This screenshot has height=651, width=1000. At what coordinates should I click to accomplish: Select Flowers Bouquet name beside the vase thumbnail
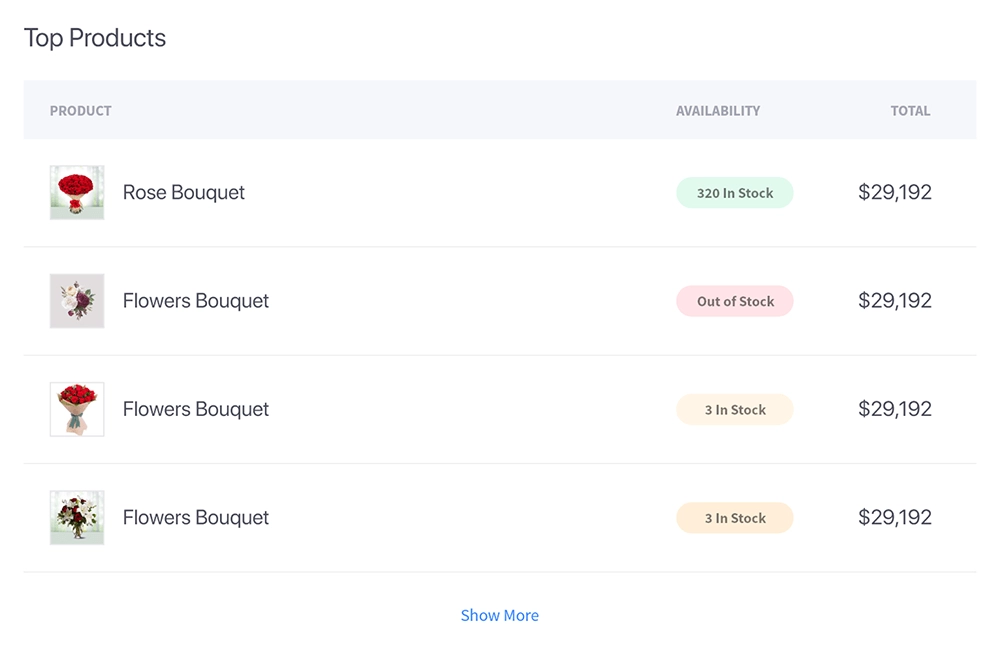[x=196, y=517]
